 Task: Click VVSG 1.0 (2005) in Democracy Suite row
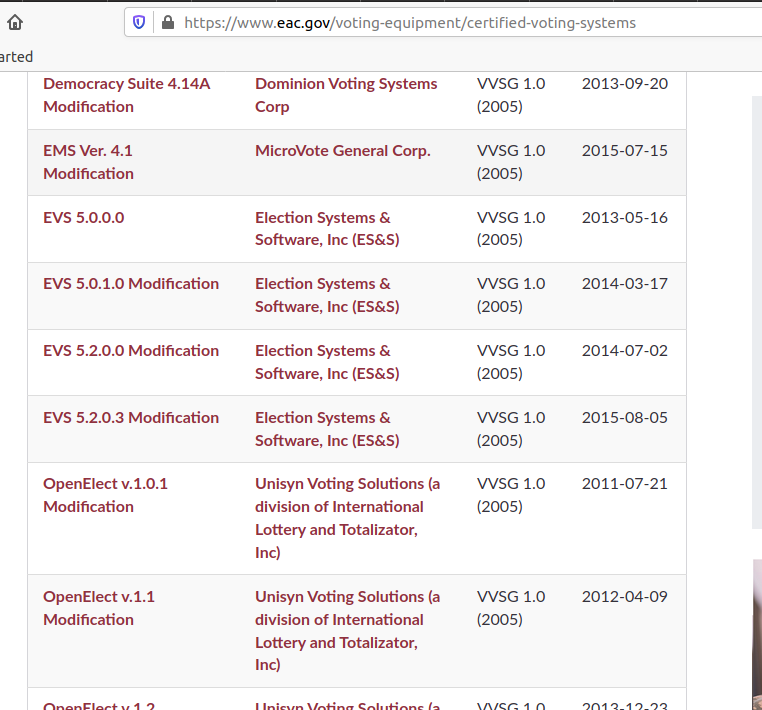pyautogui.click(x=511, y=95)
